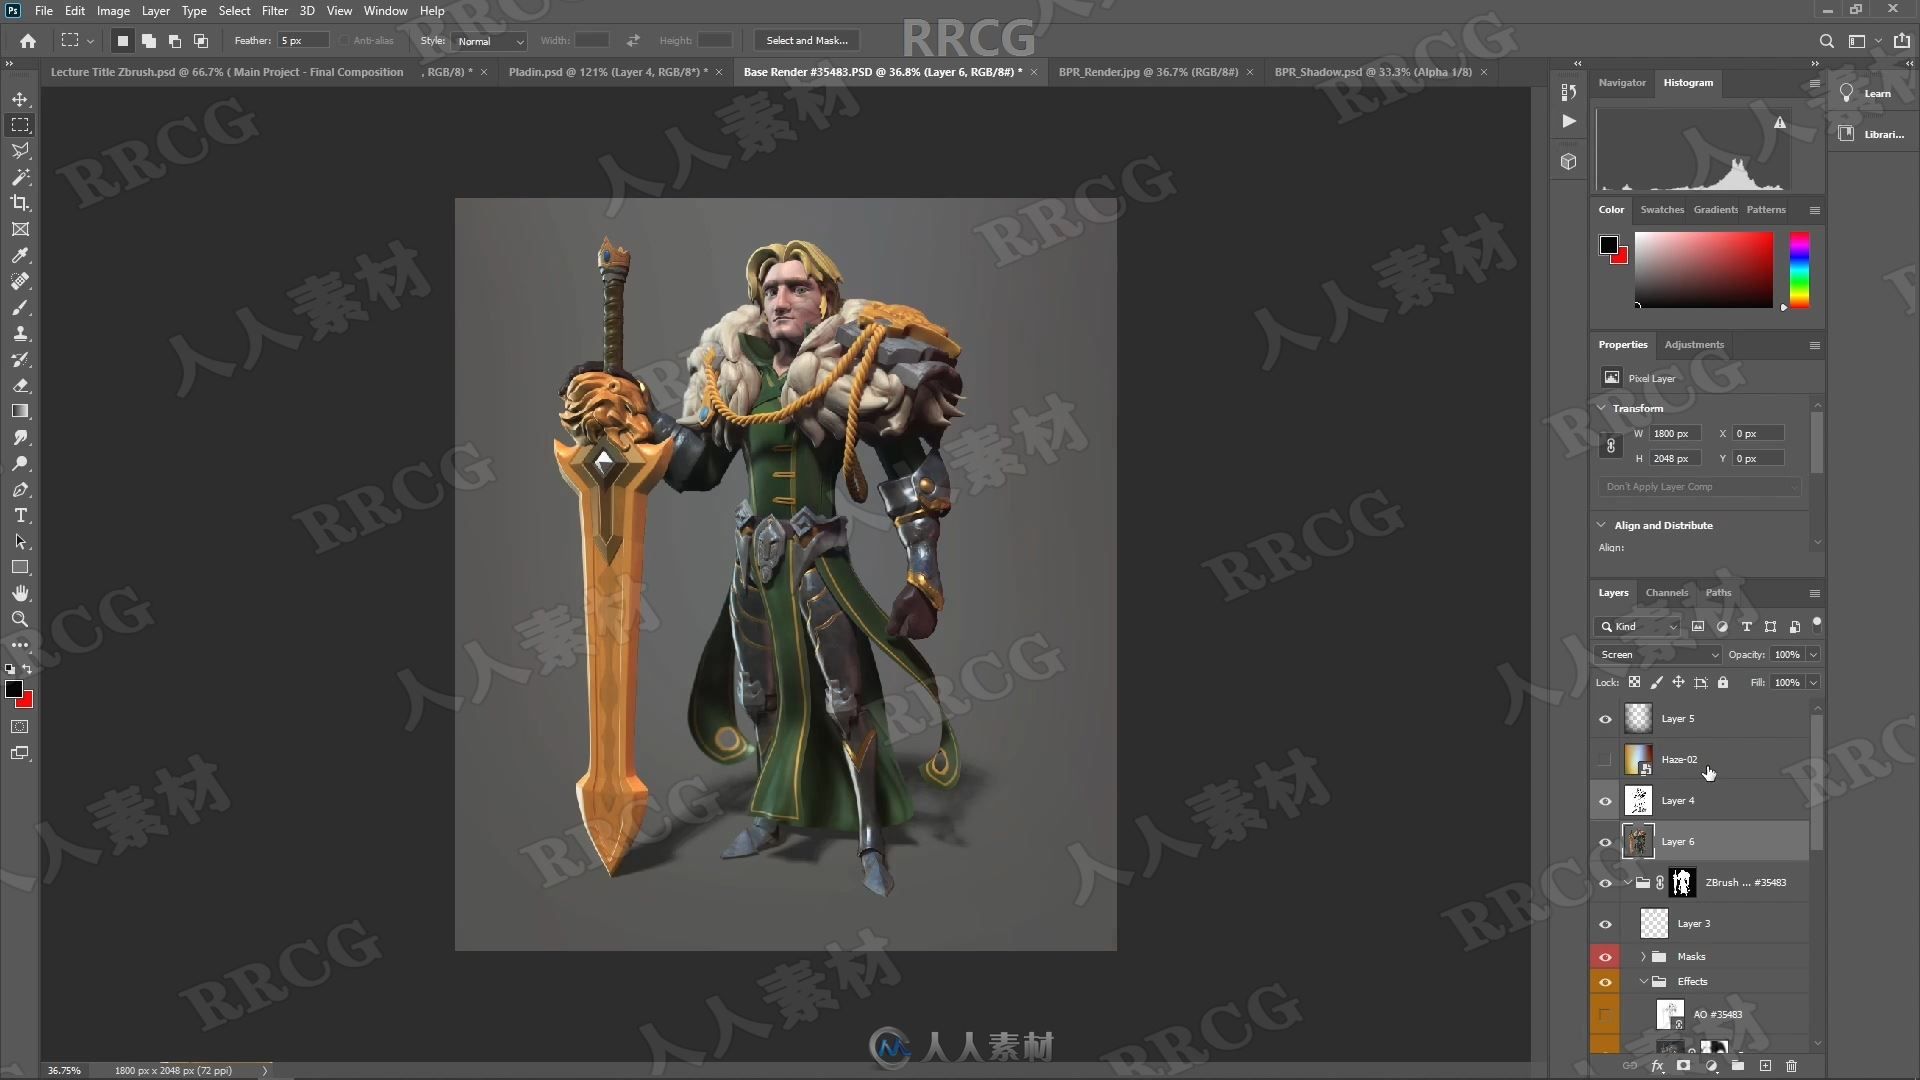The height and width of the screenshot is (1080, 1920).
Task: Switch to the Channels tab
Action: tap(1667, 591)
